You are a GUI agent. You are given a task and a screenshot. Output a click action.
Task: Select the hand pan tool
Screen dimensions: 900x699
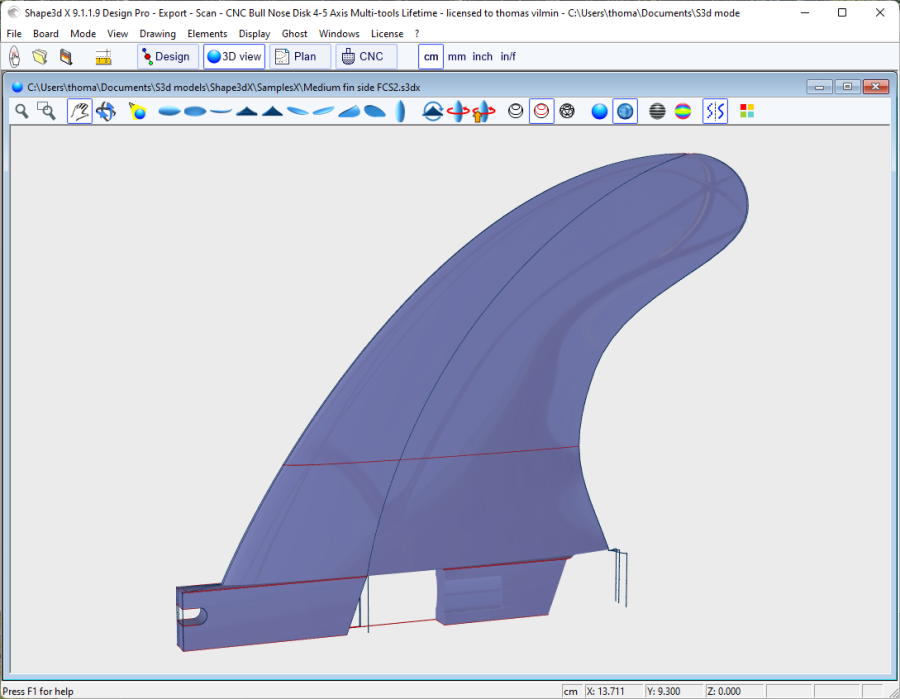pyautogui.click(x=79, y=111)
